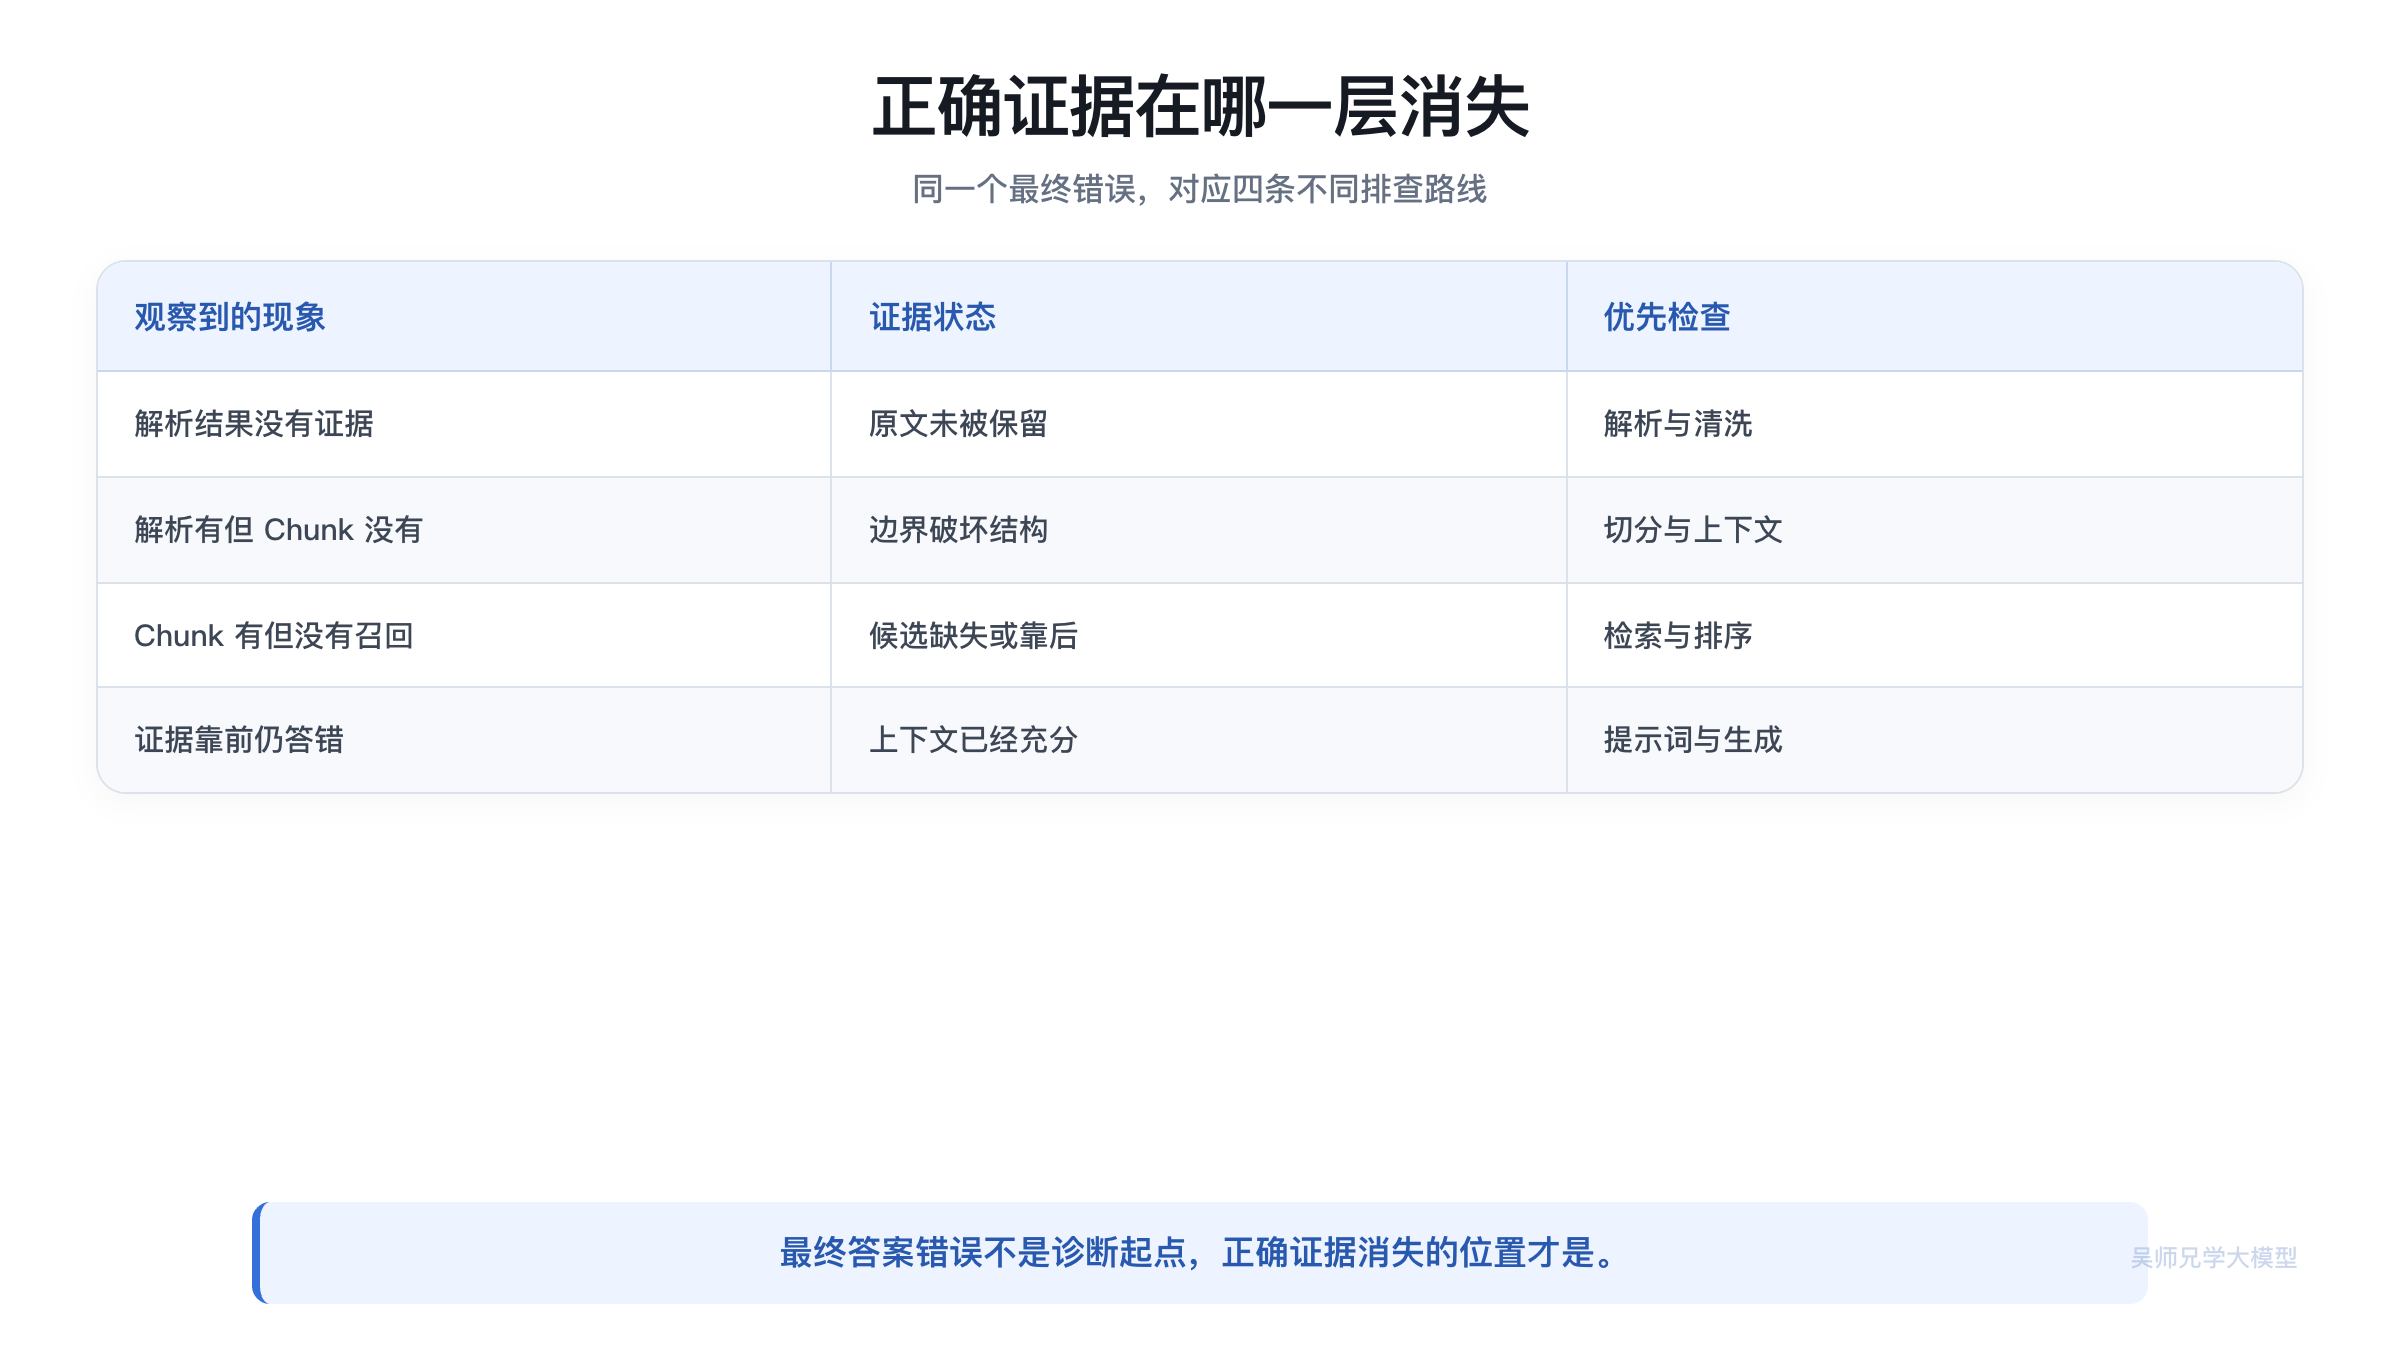Click subtitle 同一个最终错误，对应四条不同排查路线

[1200, 189]
